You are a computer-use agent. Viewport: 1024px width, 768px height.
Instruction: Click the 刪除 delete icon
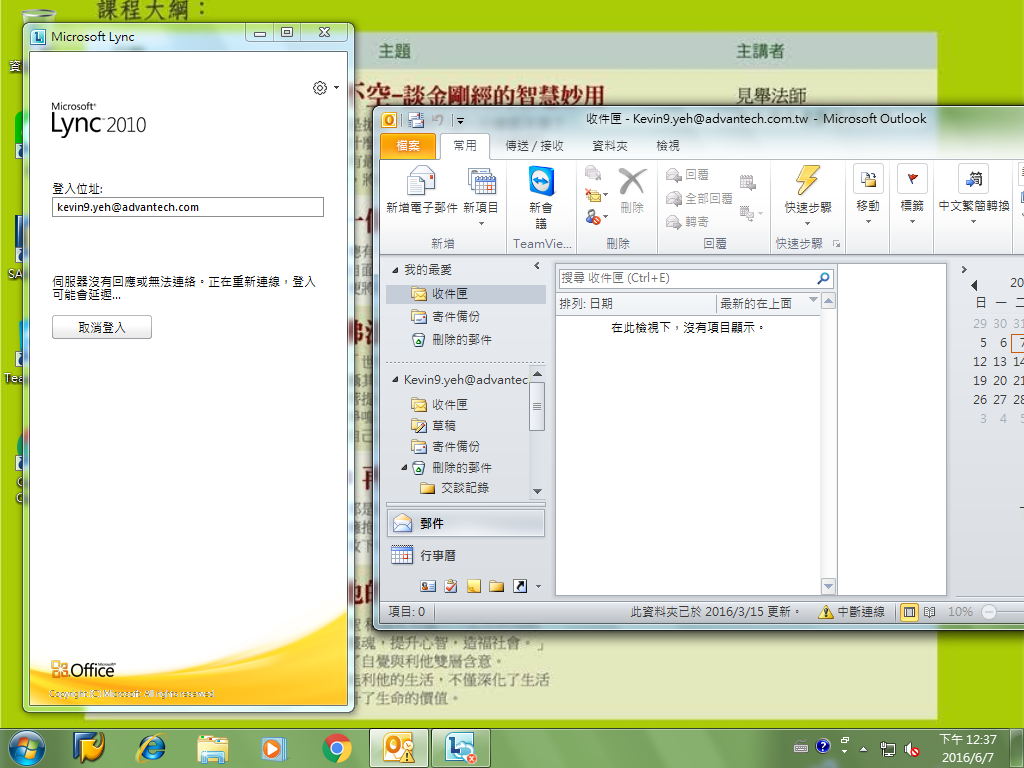click(x=632, y=191)
